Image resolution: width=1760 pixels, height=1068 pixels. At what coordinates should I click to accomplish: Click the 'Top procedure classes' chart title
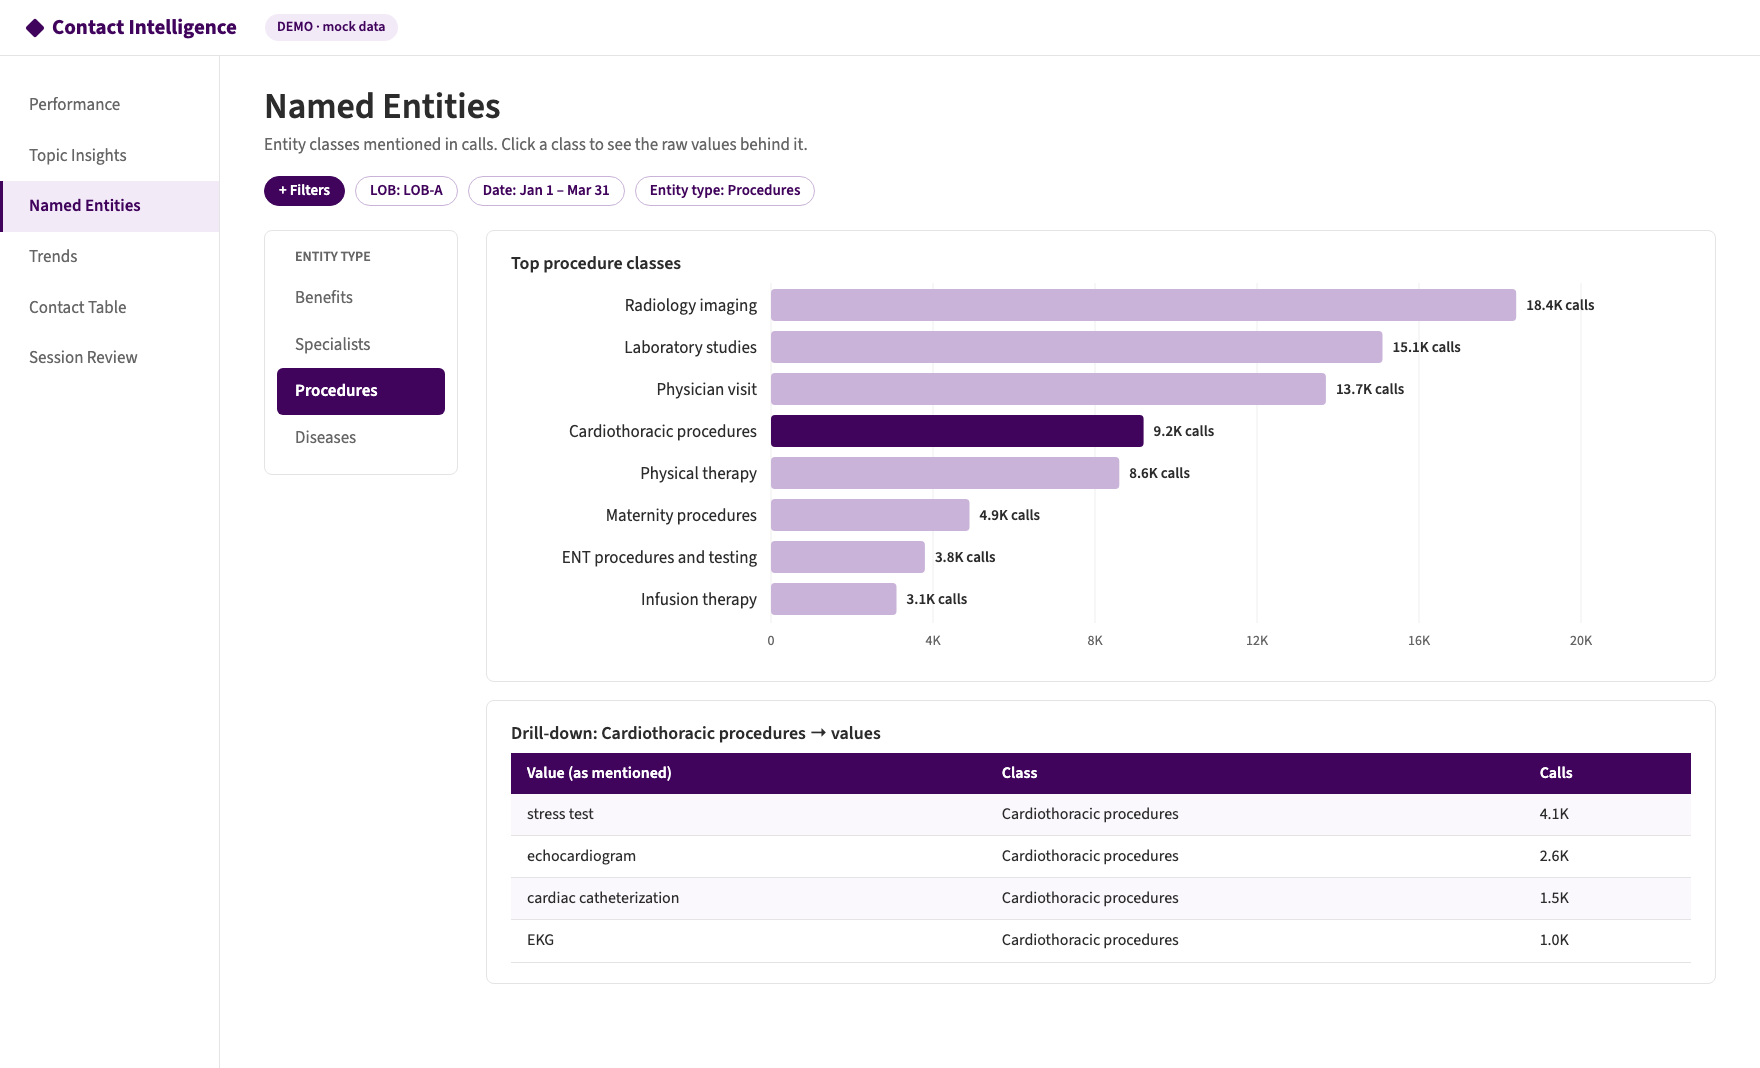[596, 264]
